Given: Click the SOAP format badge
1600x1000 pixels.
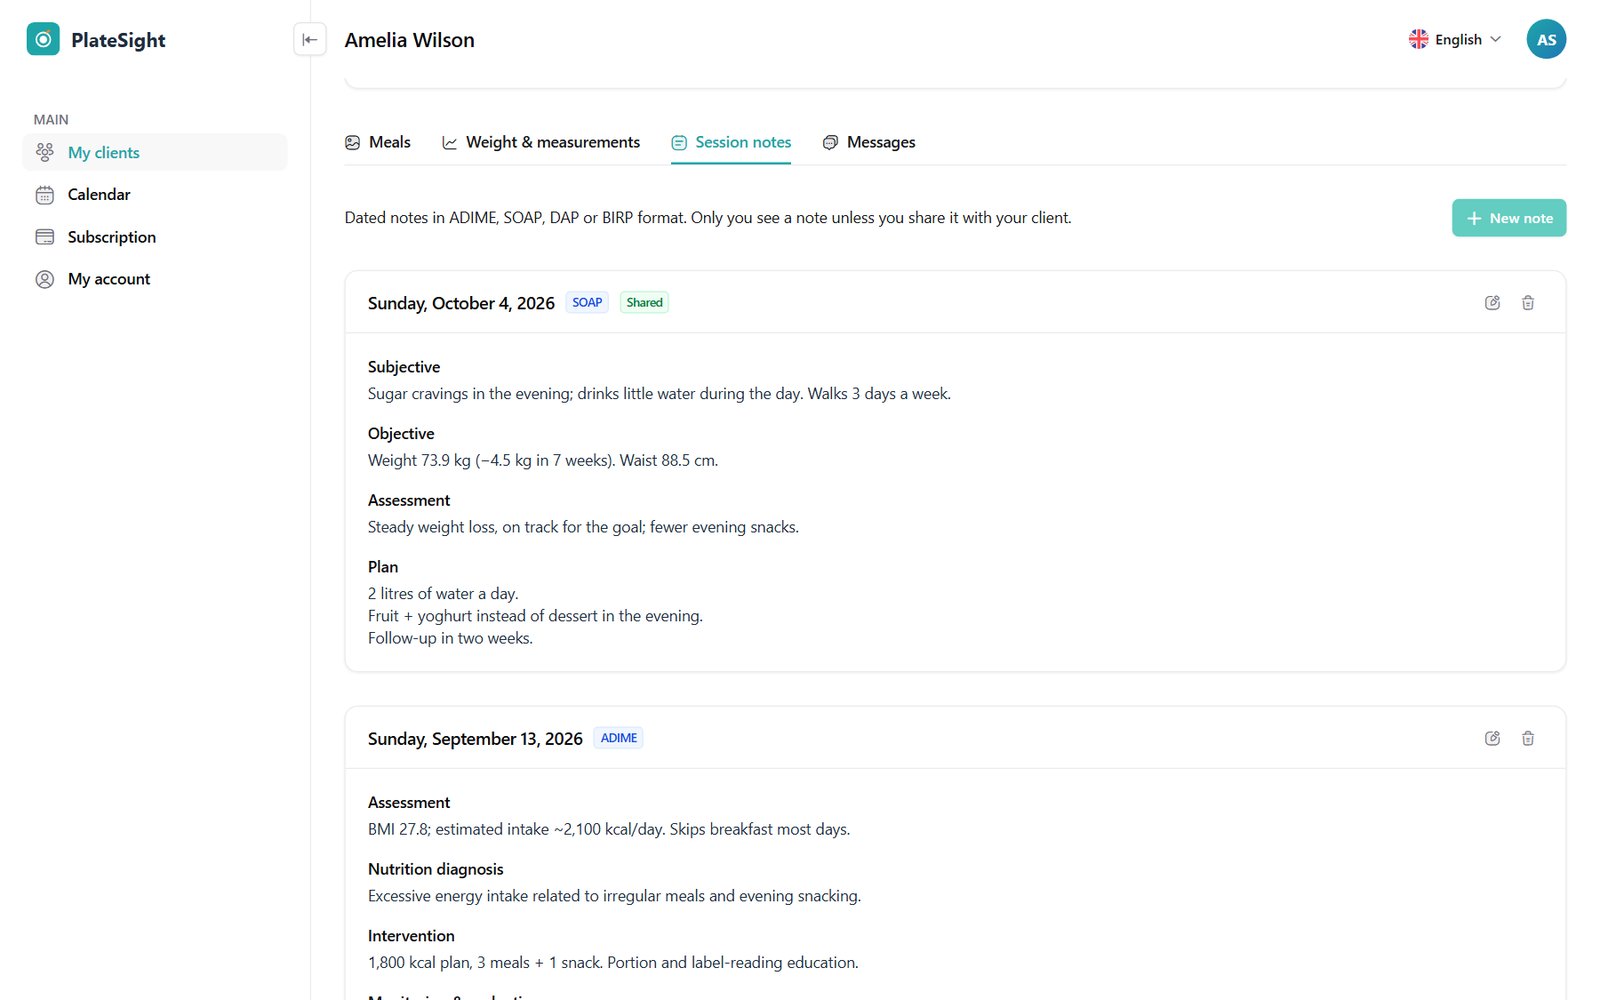Looking at the screenshot, I should (x=587, y=302).
